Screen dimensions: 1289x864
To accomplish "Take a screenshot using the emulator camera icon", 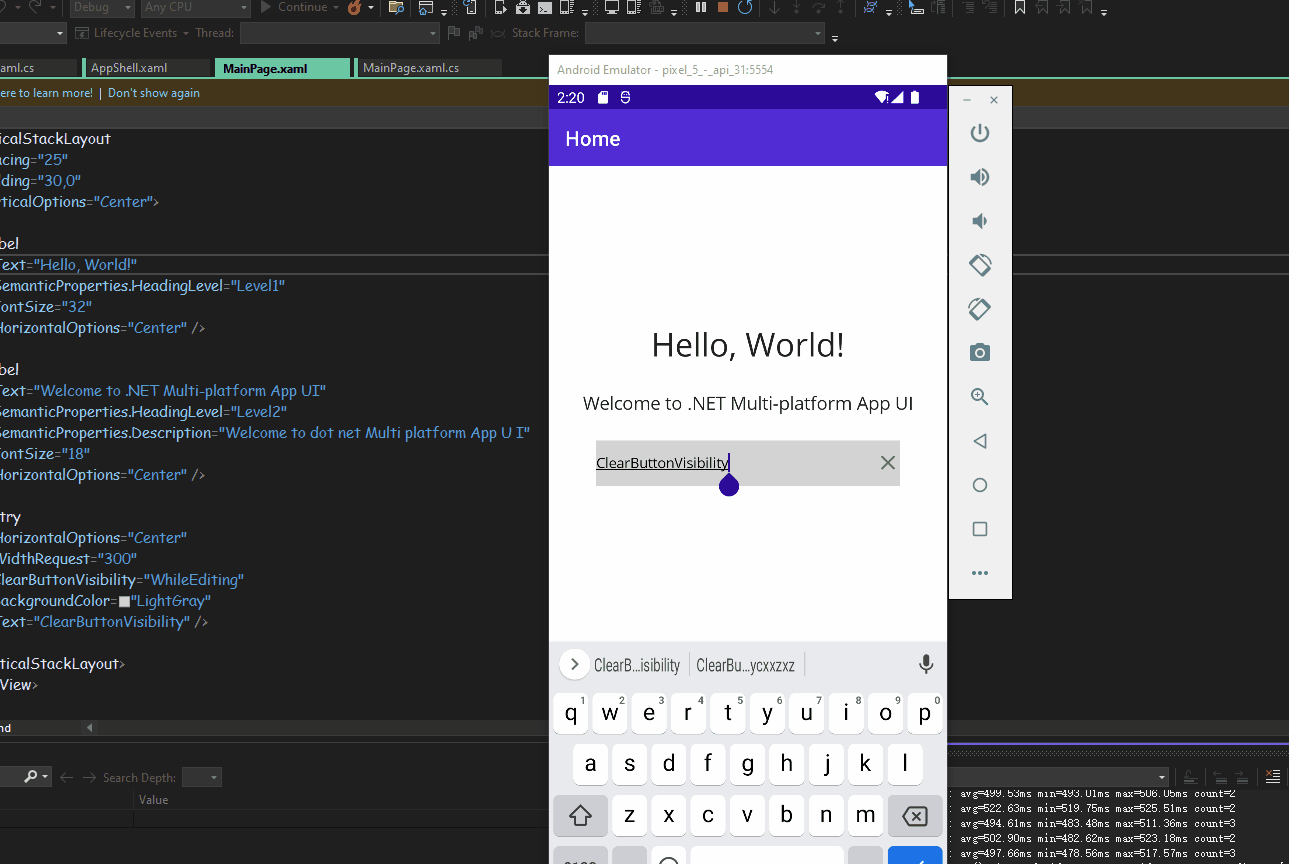I will [x=979, y=352].
